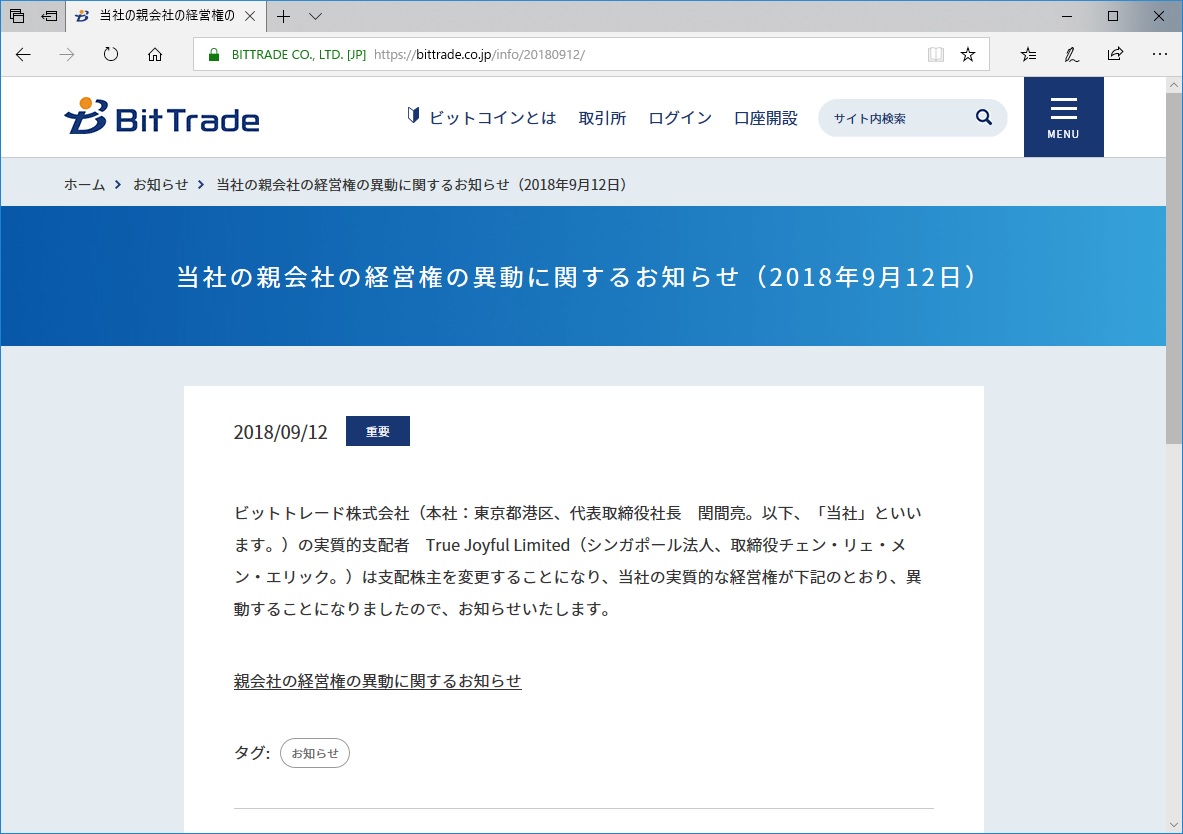Open Edge Settings with the ellipsis menu
Screen dimensions: 1183x834
tap(1159, 54)
